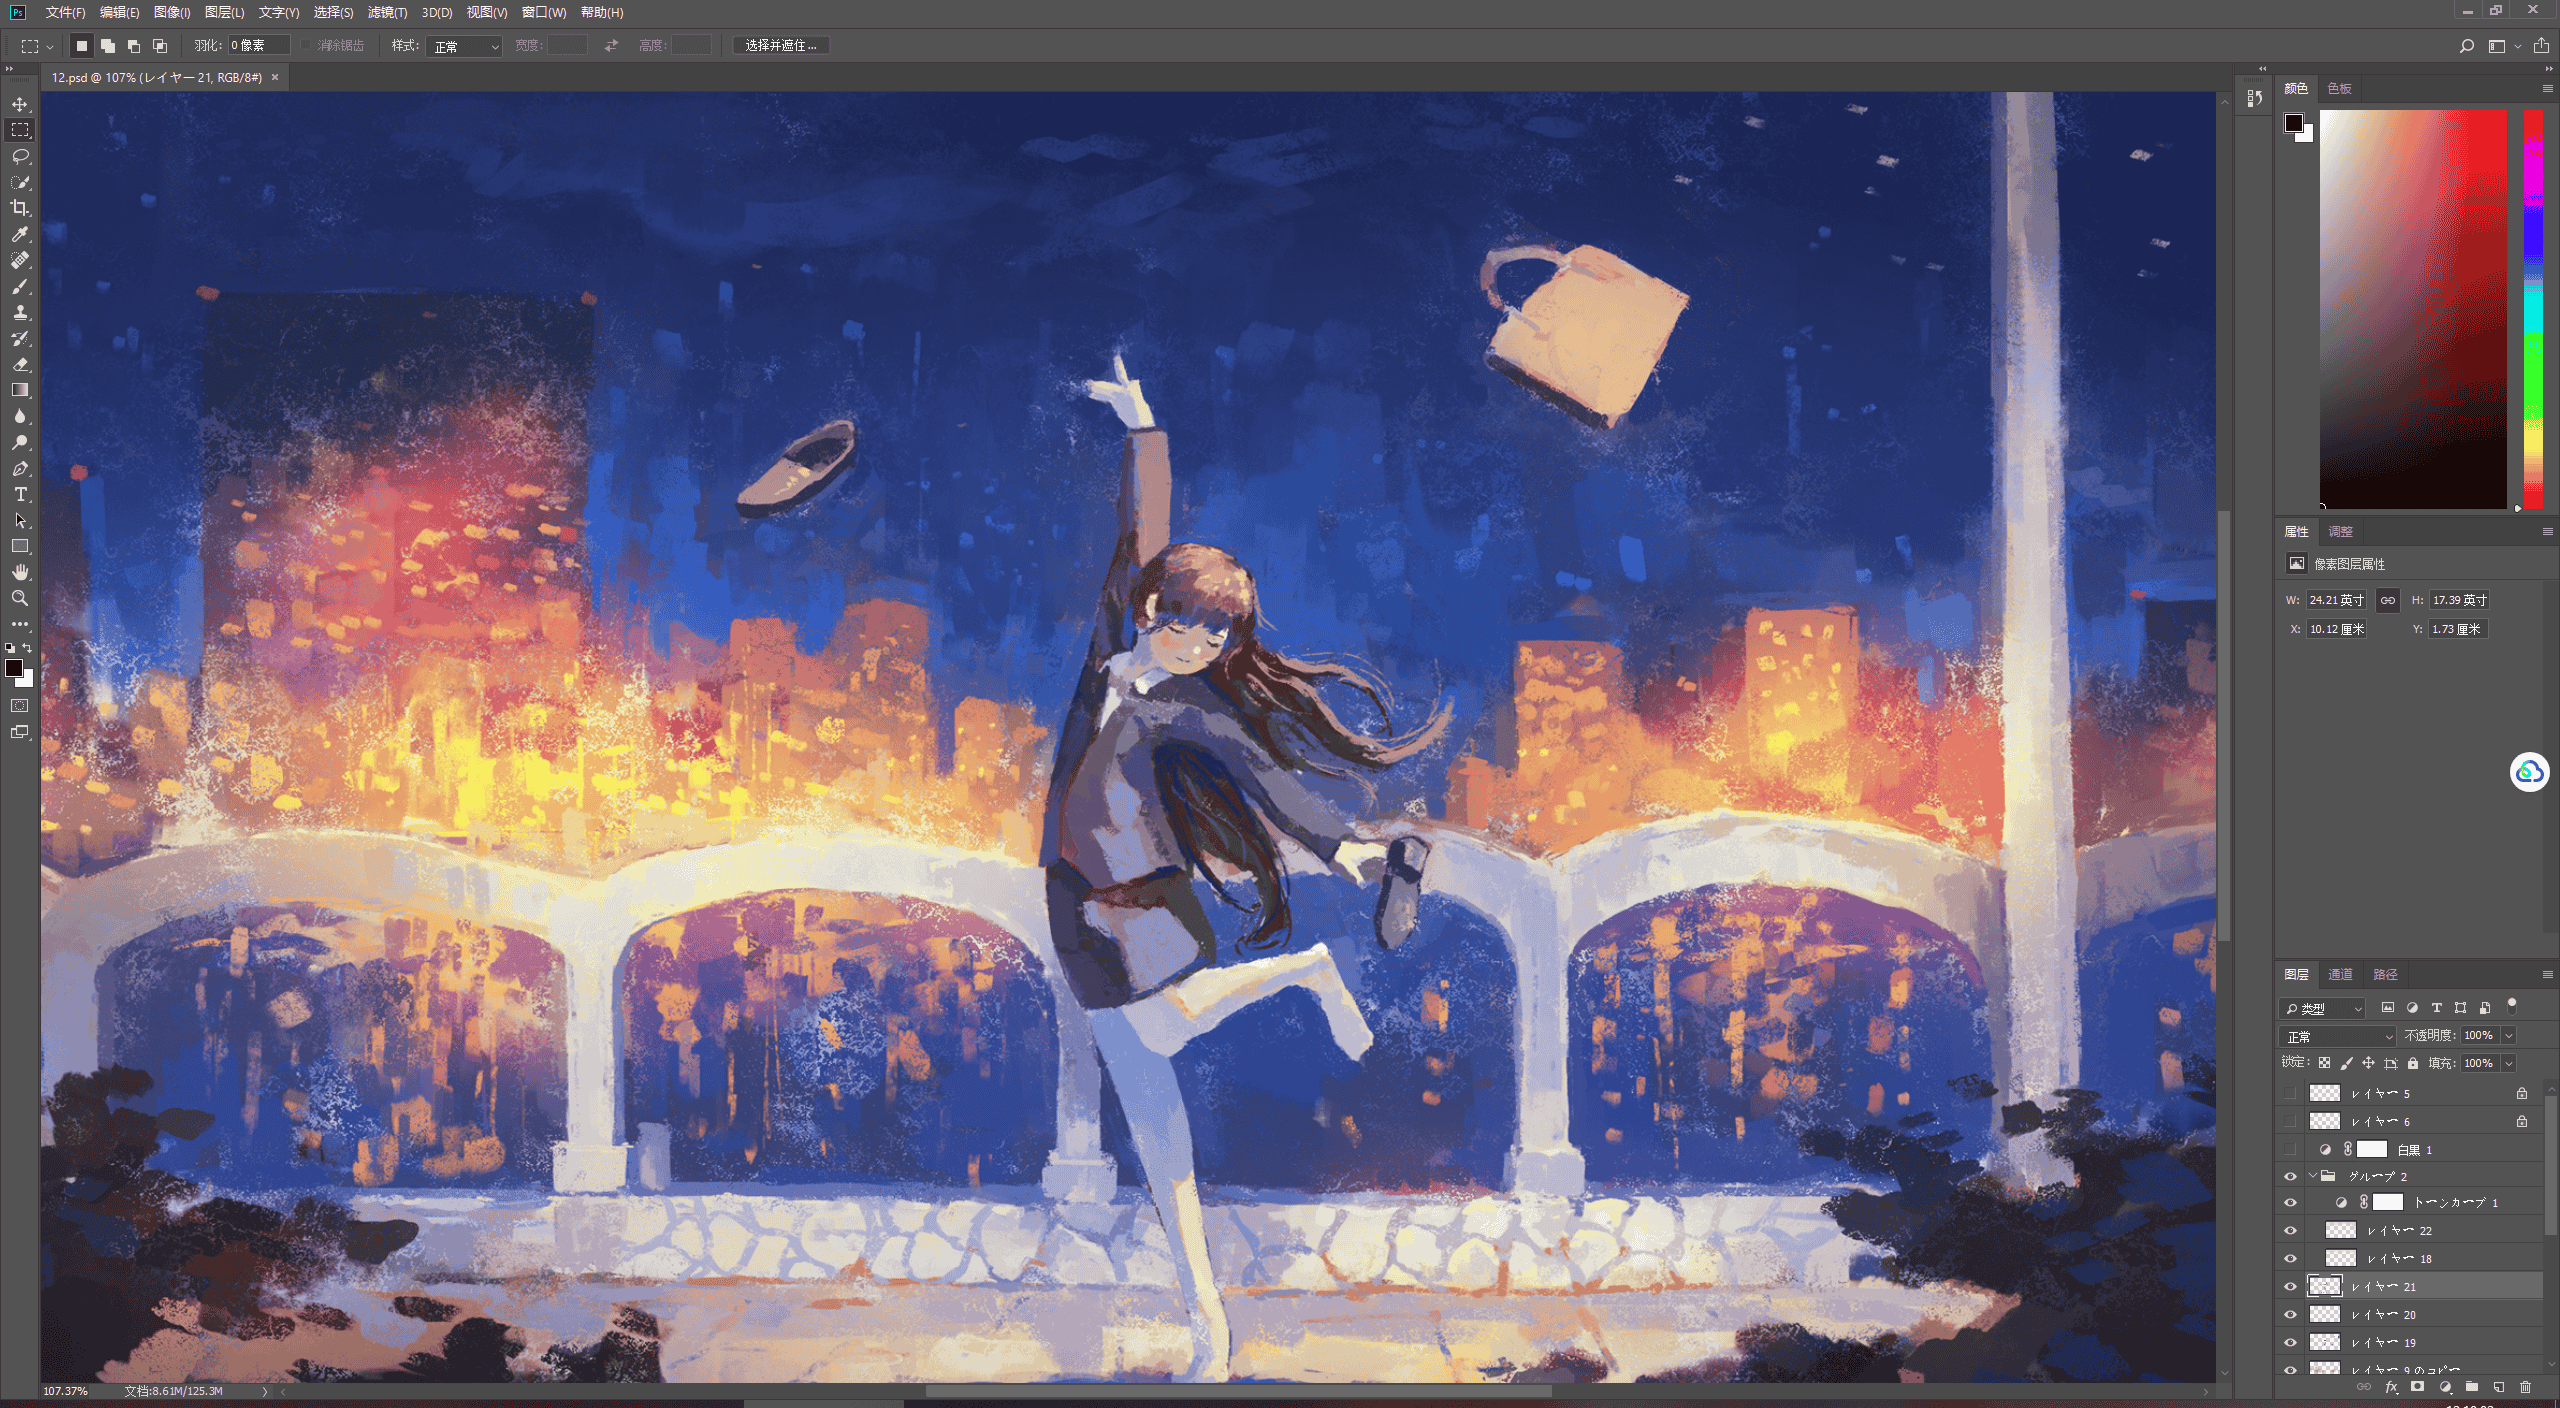Select the Lasso tool
Viewport: 2560px width, 1408px height.
20,156
